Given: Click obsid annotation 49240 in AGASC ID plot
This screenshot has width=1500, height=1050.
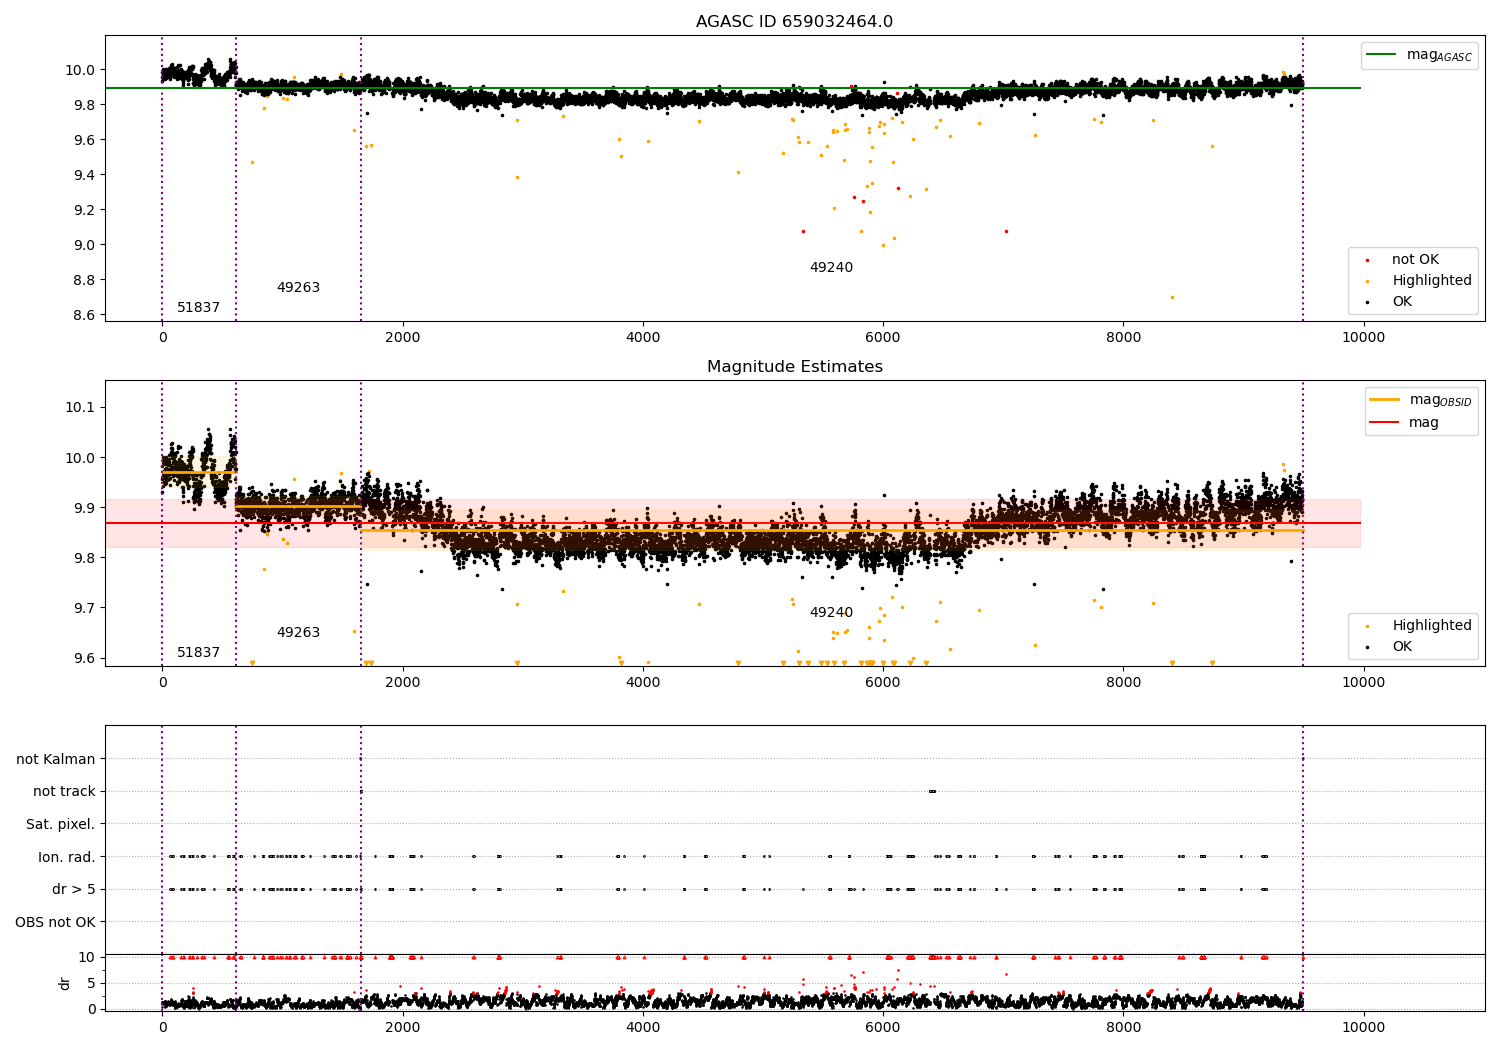Looking at the screenshot, I should point(831,268).
